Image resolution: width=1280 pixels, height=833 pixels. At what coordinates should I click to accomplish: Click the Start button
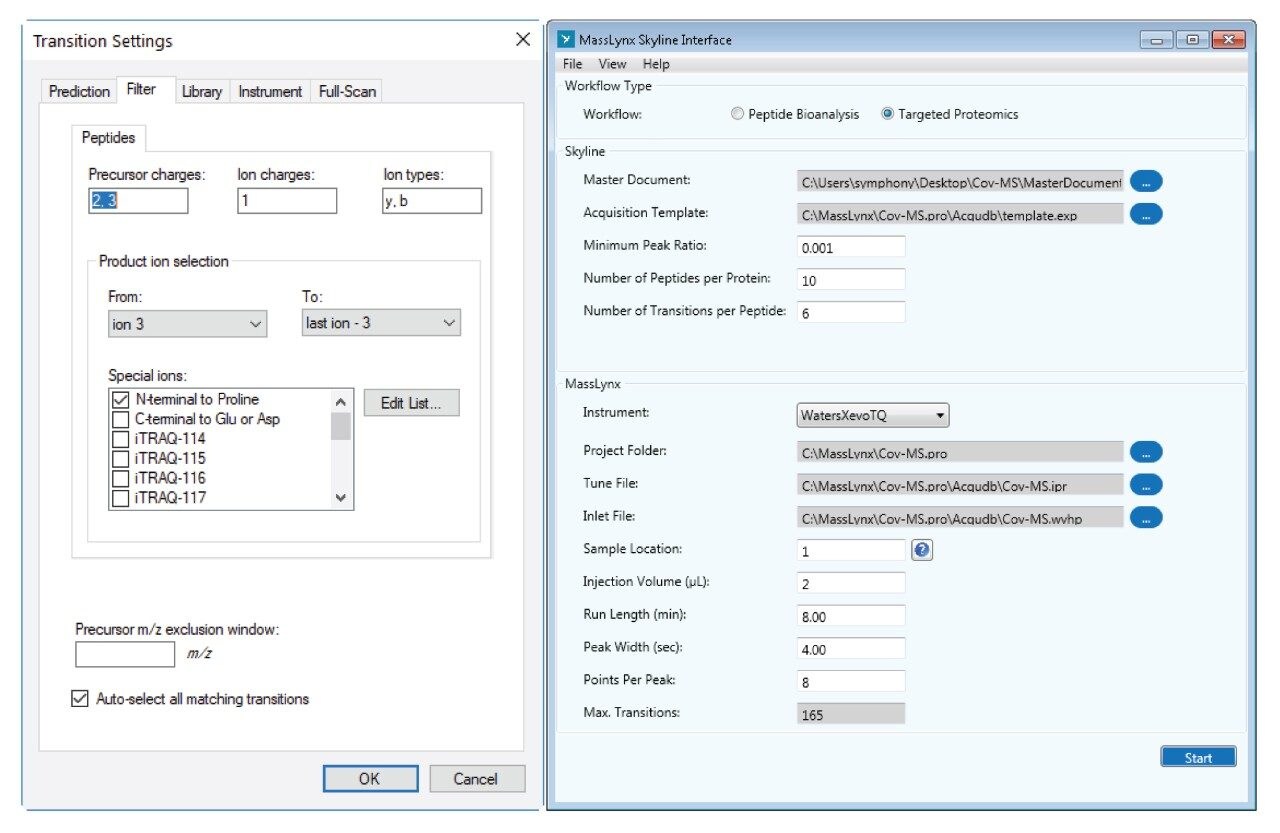click(1198, 757)
